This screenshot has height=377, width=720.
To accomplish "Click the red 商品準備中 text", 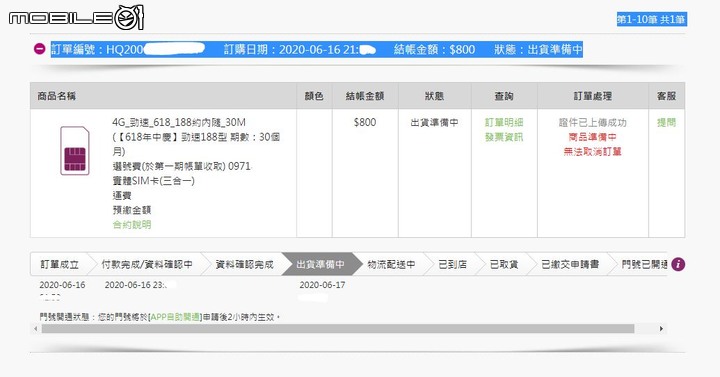I will coord(592,137).
